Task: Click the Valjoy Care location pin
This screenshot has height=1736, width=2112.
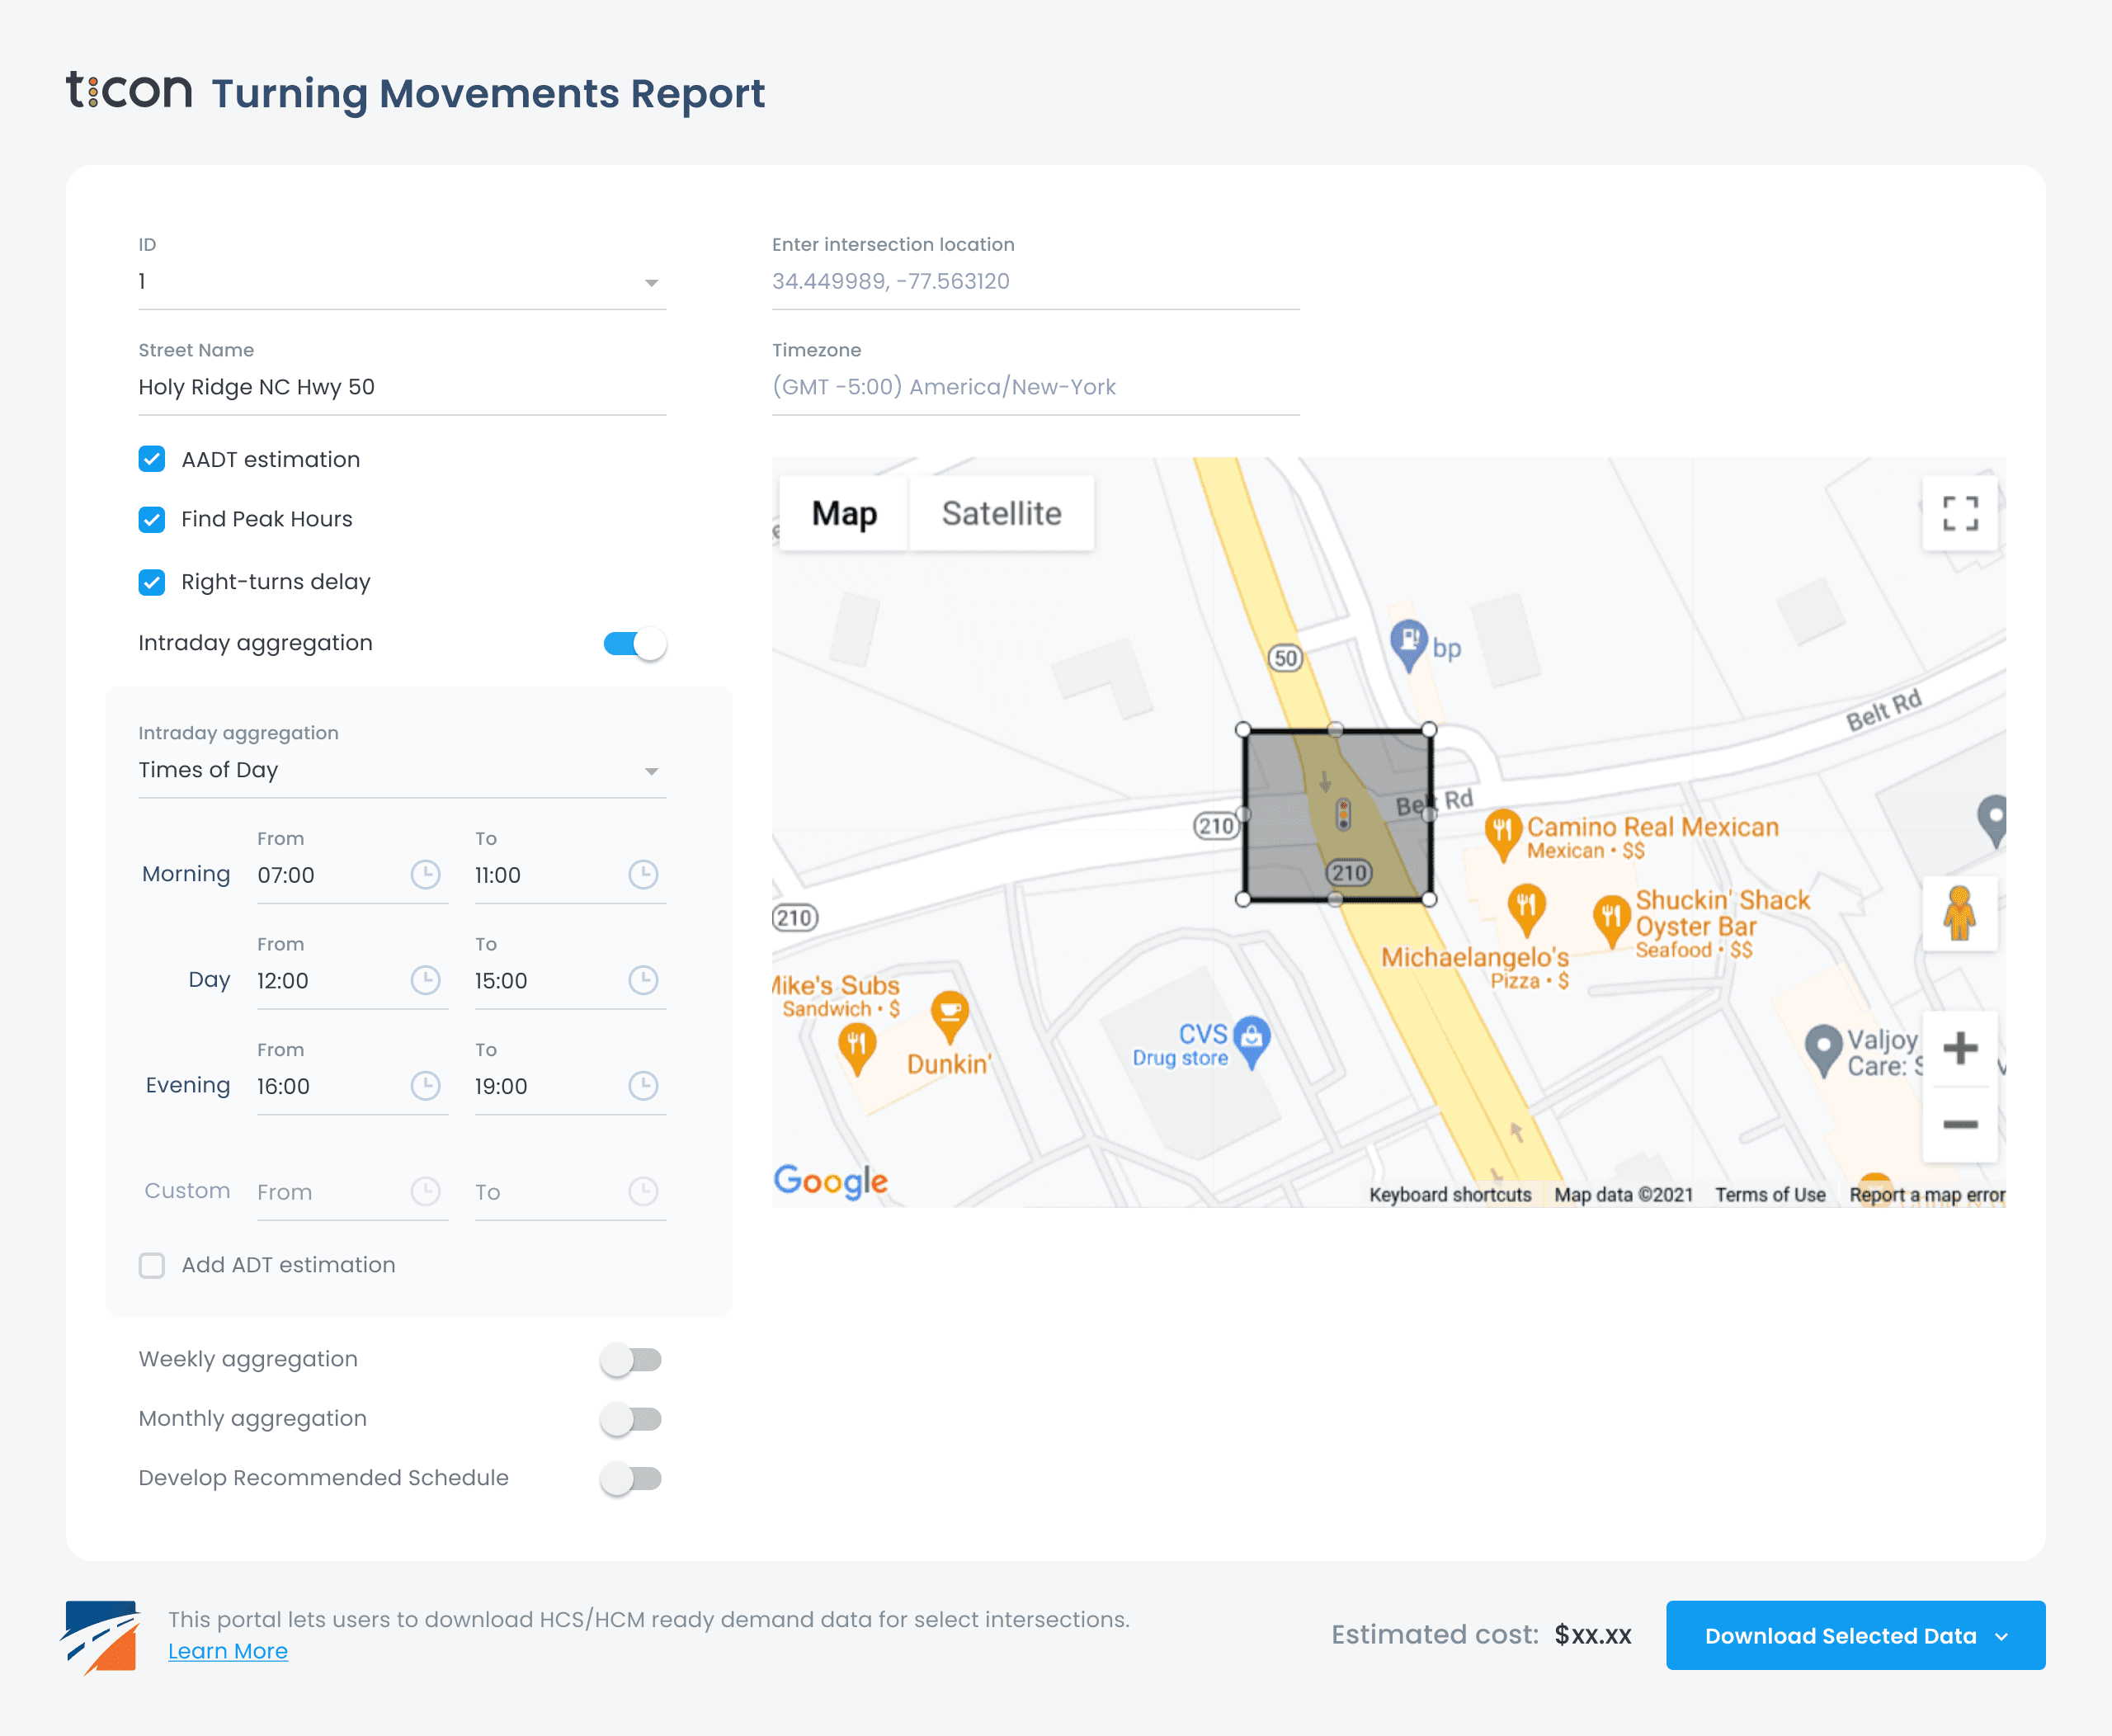Action: [1823, 1050]
